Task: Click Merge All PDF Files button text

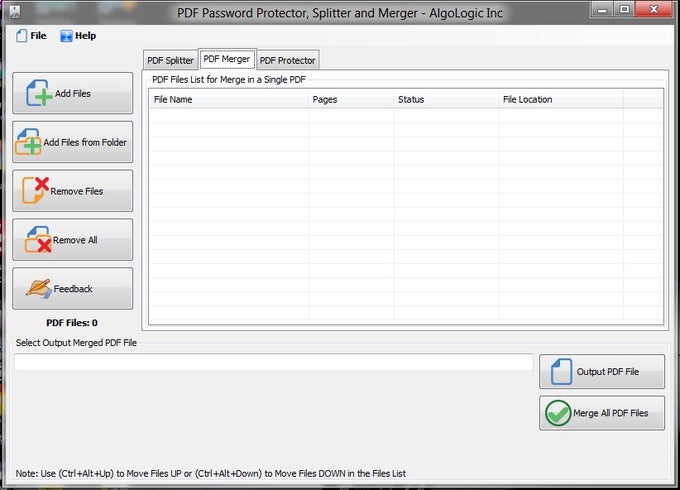Action: [611, 413]
